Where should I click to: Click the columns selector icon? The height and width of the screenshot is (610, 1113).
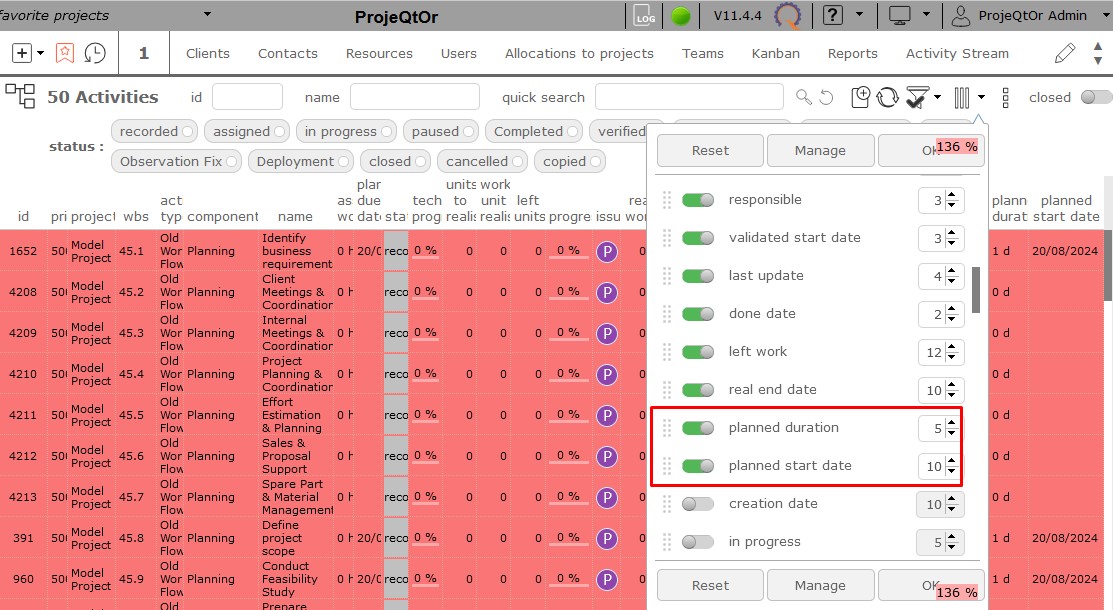pyautogui.click(x=962, y=97)
